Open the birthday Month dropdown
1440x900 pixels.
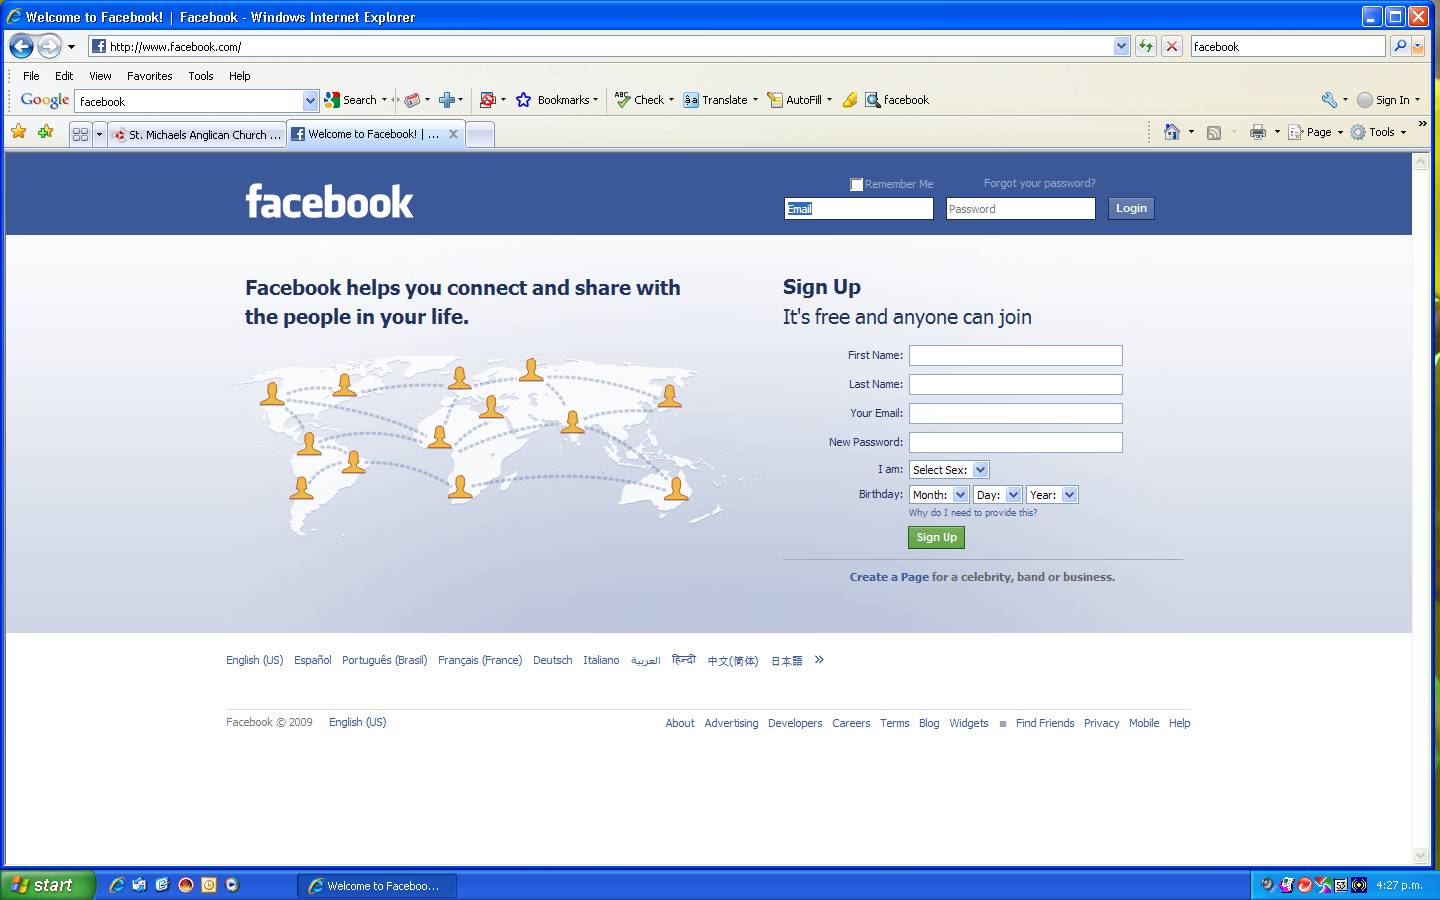[939, 495]
